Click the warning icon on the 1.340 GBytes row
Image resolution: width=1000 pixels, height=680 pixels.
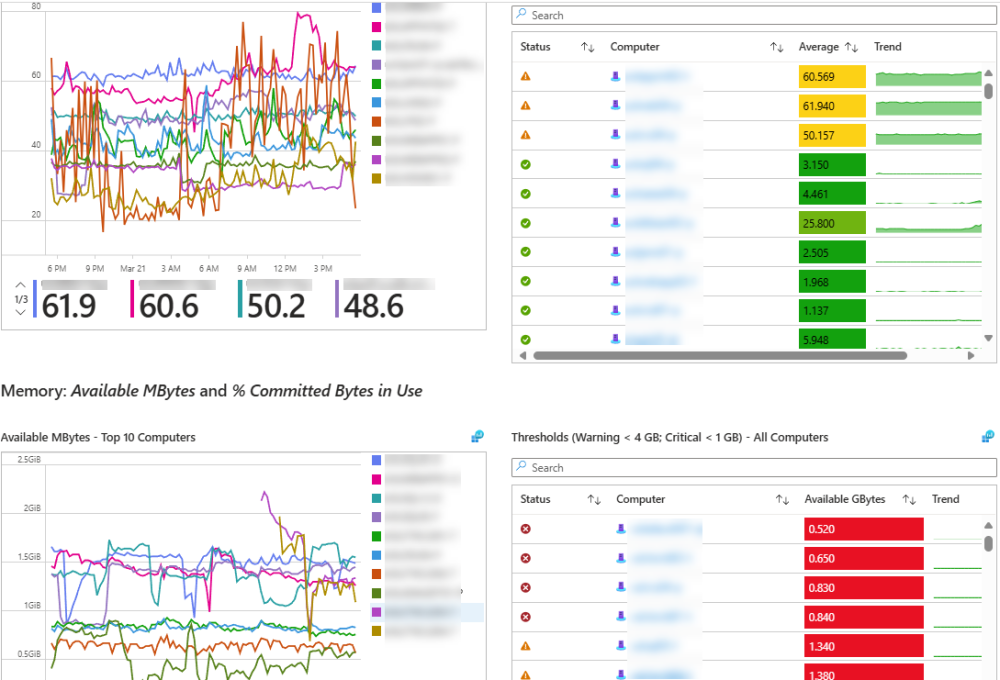(525, 646)
